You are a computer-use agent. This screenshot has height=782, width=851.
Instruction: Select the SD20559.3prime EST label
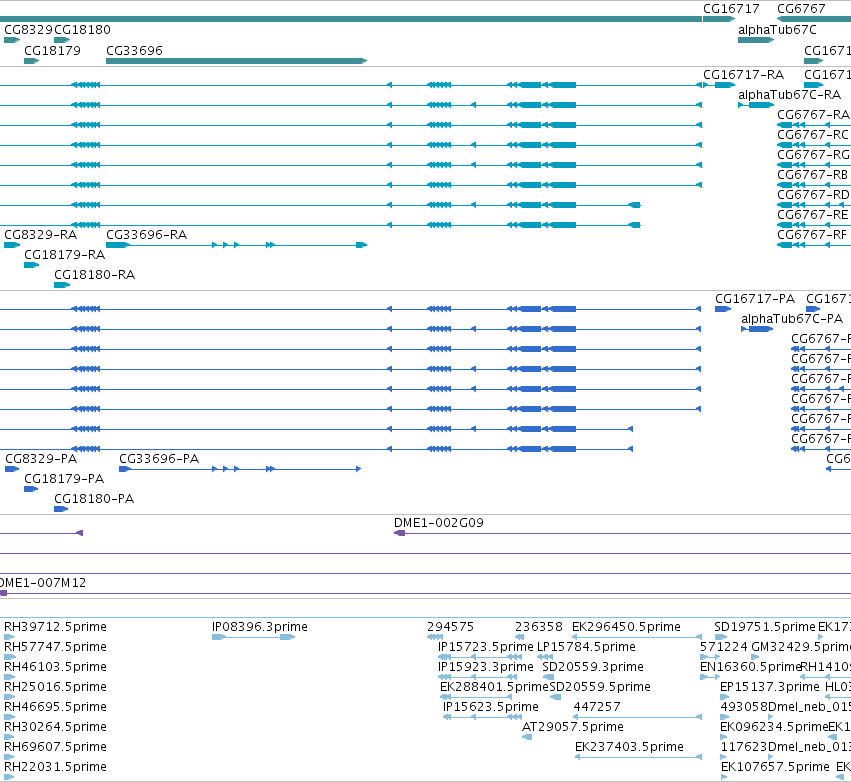coord(593,666)
